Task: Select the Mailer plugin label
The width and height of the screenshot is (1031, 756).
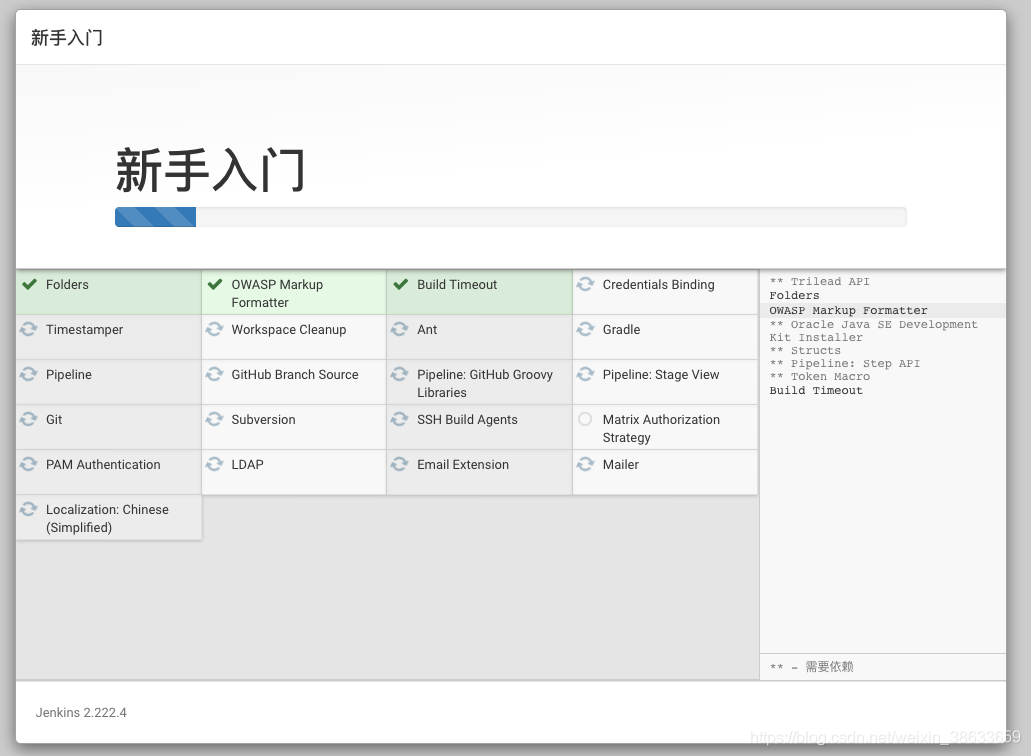Action: (621, 465)
